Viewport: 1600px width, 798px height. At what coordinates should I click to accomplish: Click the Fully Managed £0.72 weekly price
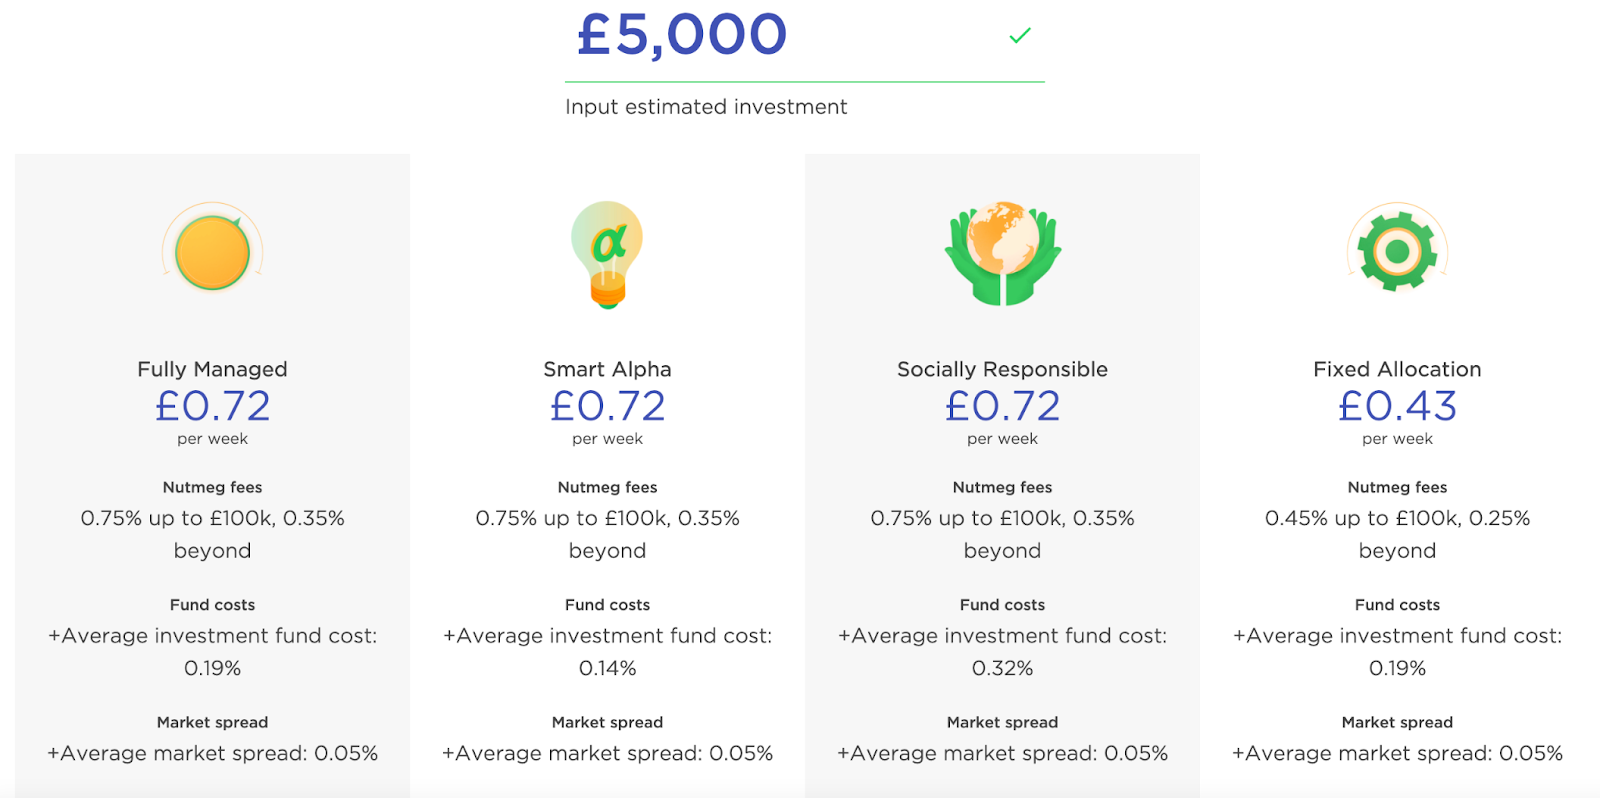point(212,406)
